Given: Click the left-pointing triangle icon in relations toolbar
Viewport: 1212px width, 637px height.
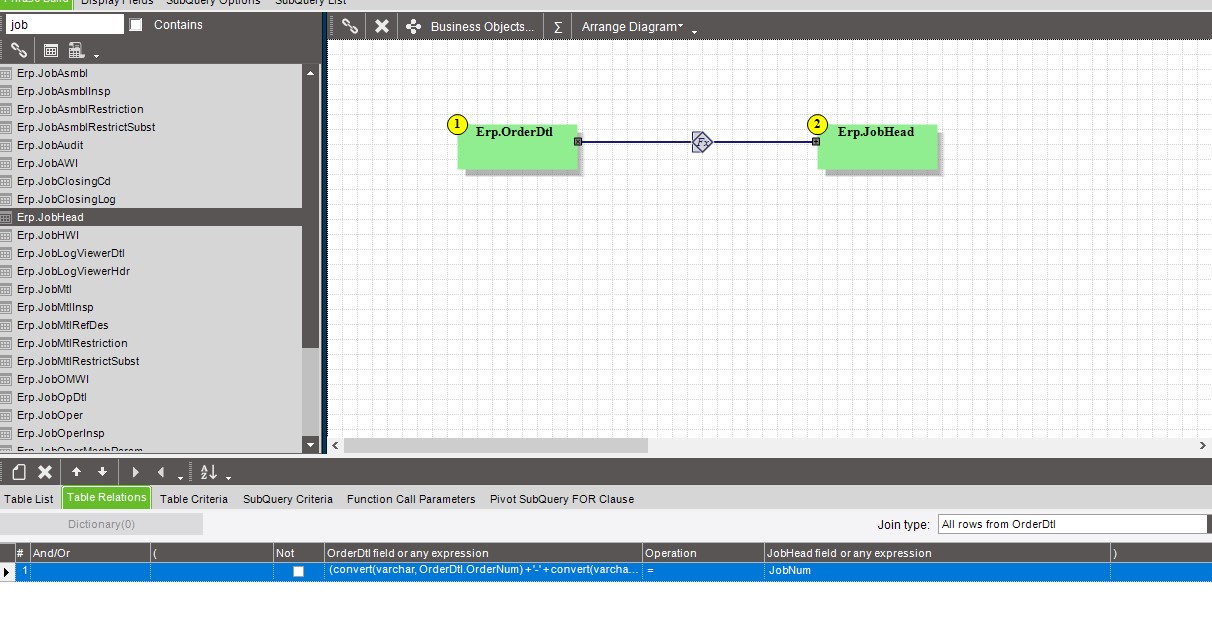Looking at the screenshot, I should (x=161, y=472).
